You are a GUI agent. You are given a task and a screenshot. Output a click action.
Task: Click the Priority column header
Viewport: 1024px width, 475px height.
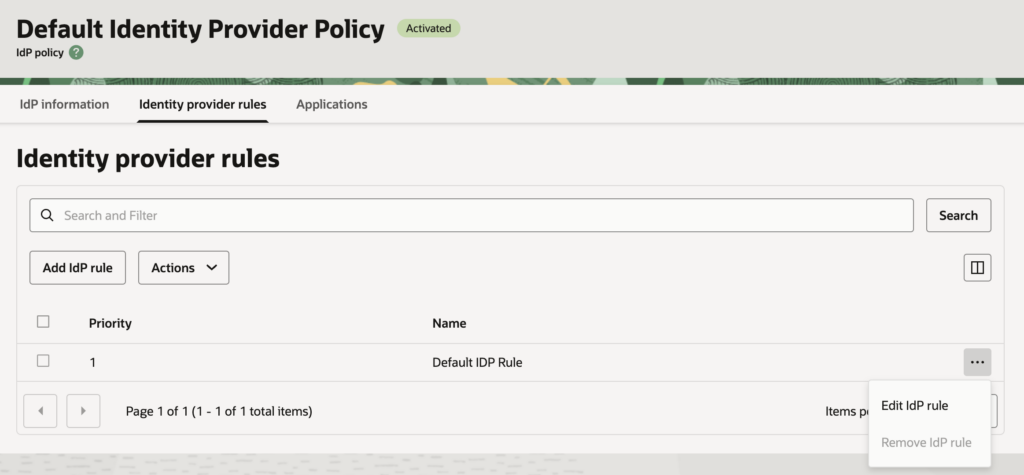click(110, 323)
